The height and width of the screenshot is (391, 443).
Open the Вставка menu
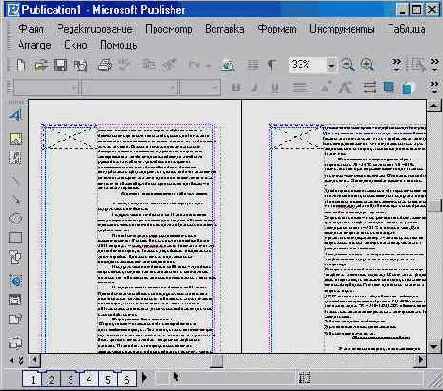point(224,29)
